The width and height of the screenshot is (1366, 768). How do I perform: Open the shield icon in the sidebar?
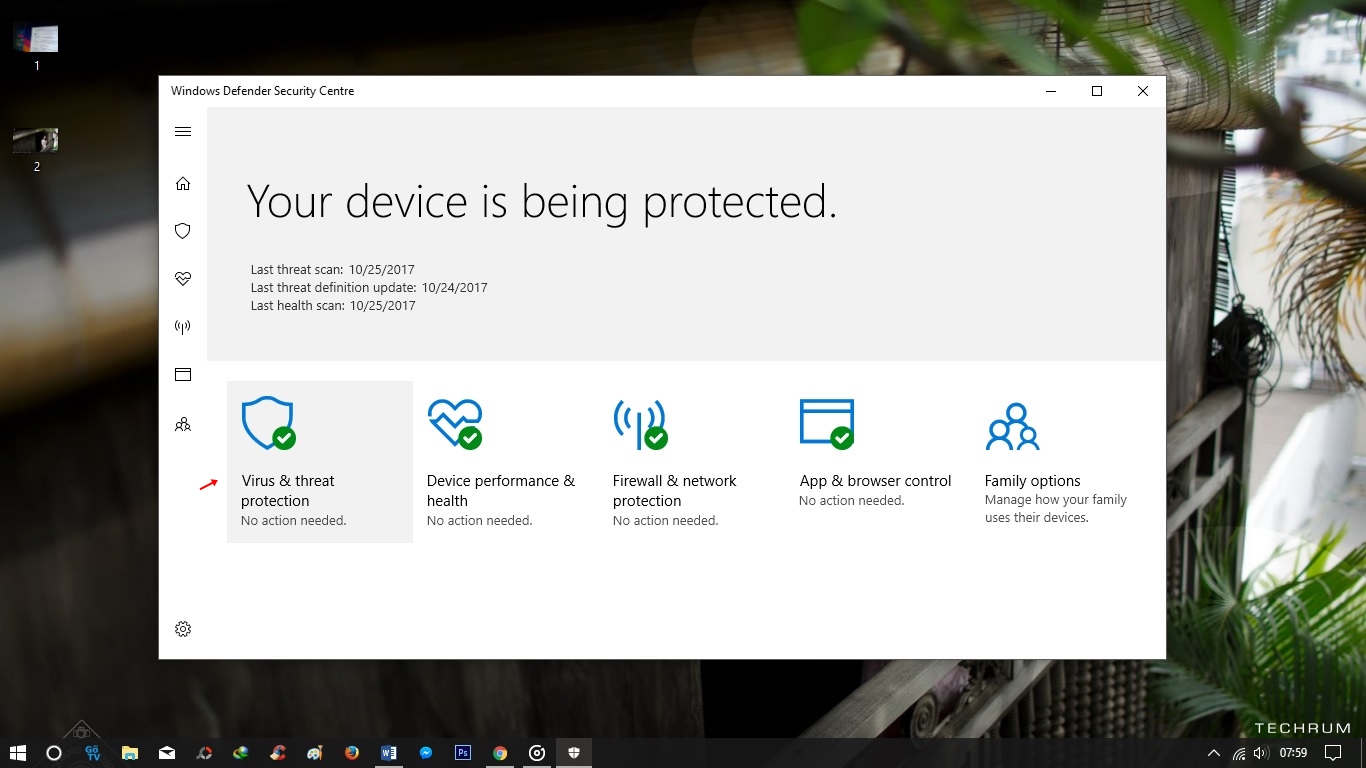(x=183, y=231)
